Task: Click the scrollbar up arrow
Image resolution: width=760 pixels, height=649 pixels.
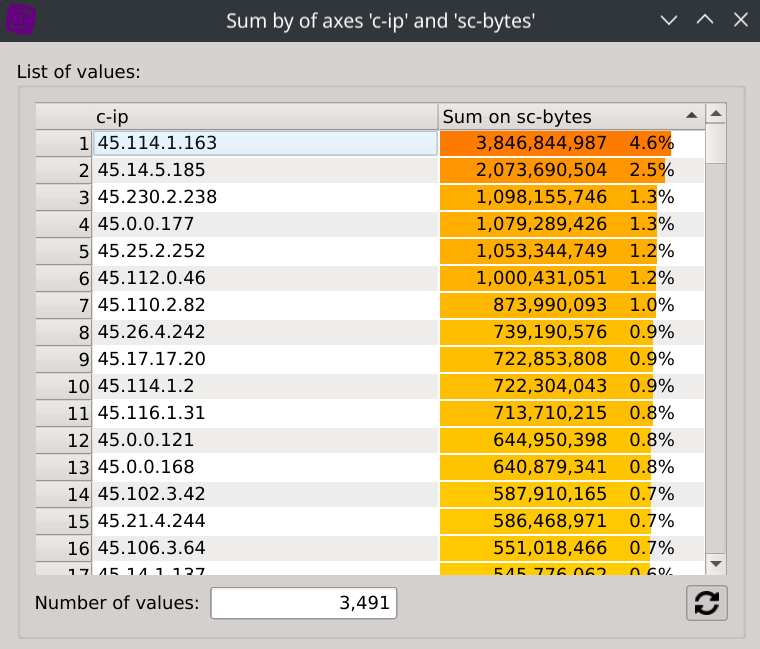Action: point(715,116)
